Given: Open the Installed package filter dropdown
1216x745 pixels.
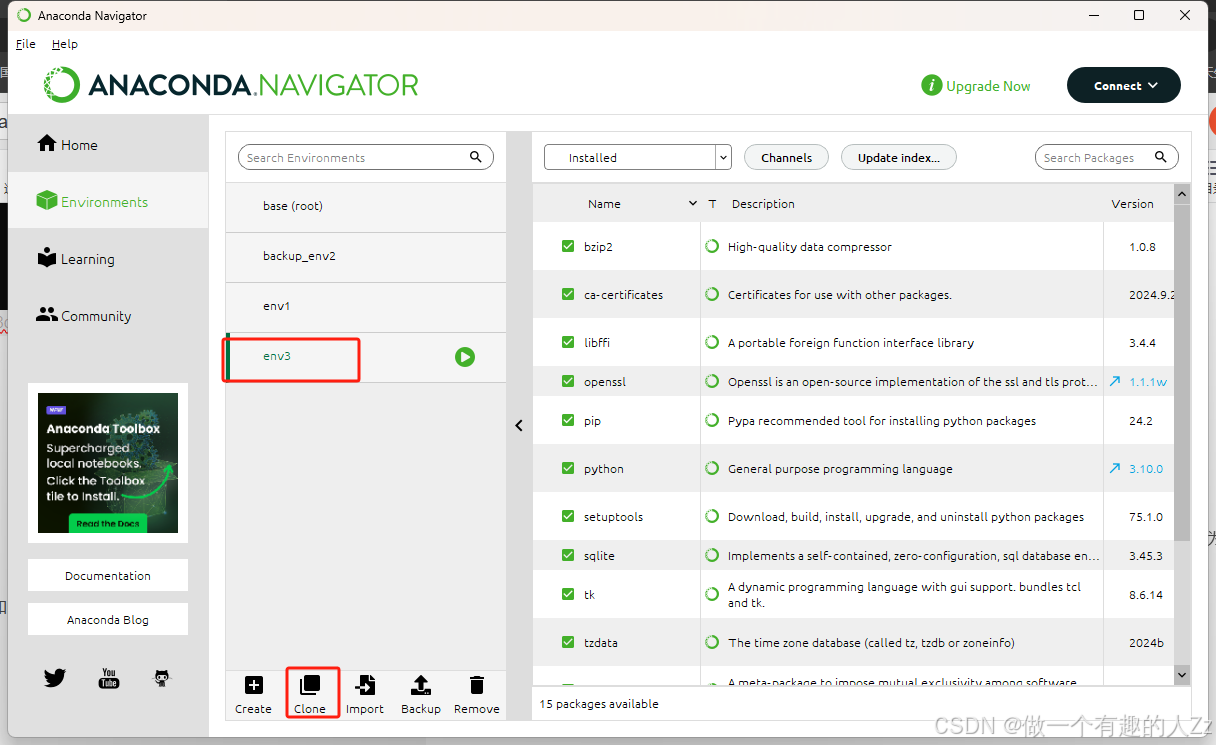Looking at the screenshot, I should click(x=638, y=157).
